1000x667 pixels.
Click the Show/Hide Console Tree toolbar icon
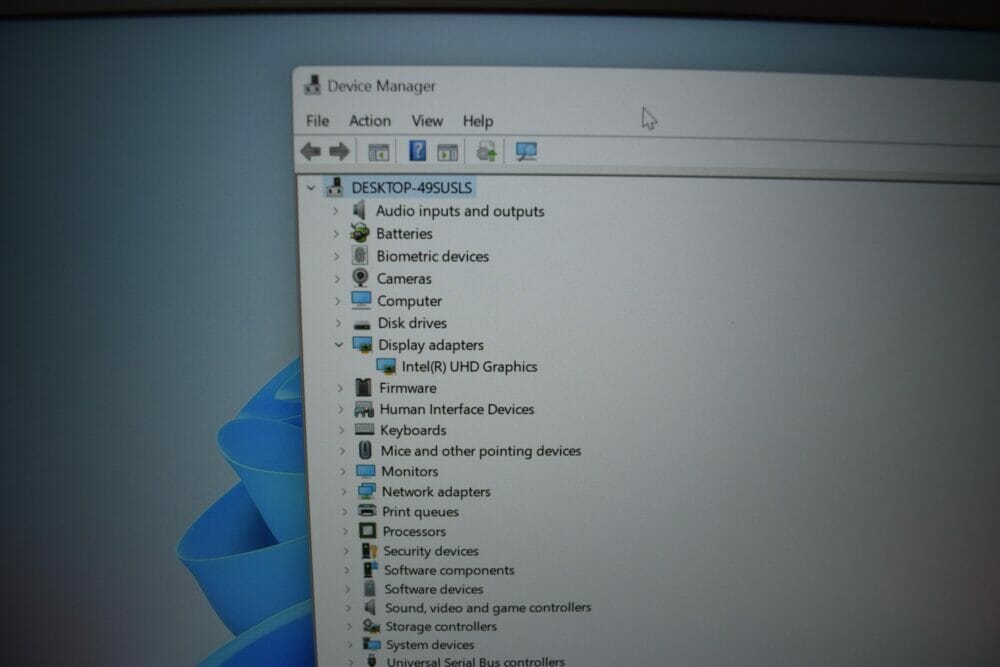[x=379, y=152]
